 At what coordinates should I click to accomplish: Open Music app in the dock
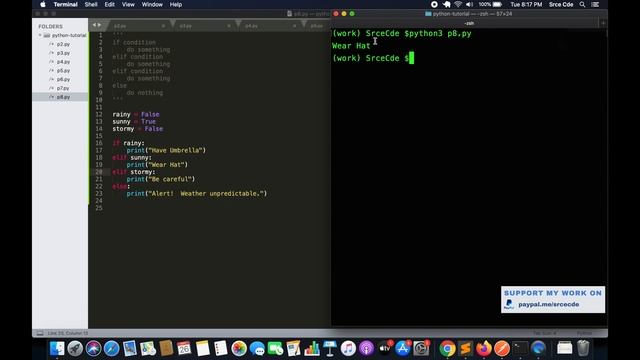[x=348, y=348]
